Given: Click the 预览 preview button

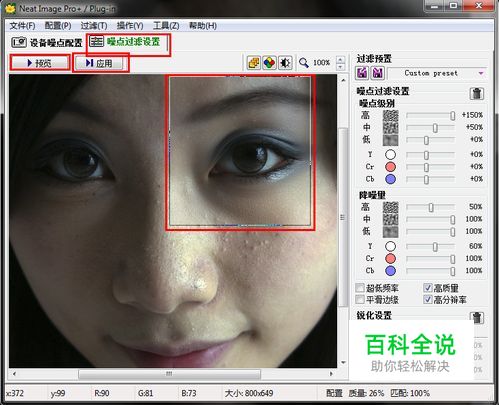Looking at the screenshot, I should [x=40, y=63].
